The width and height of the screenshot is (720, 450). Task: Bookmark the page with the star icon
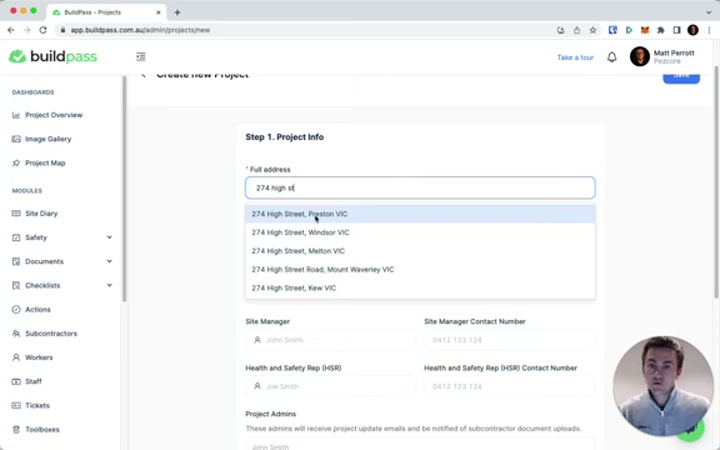593,30
